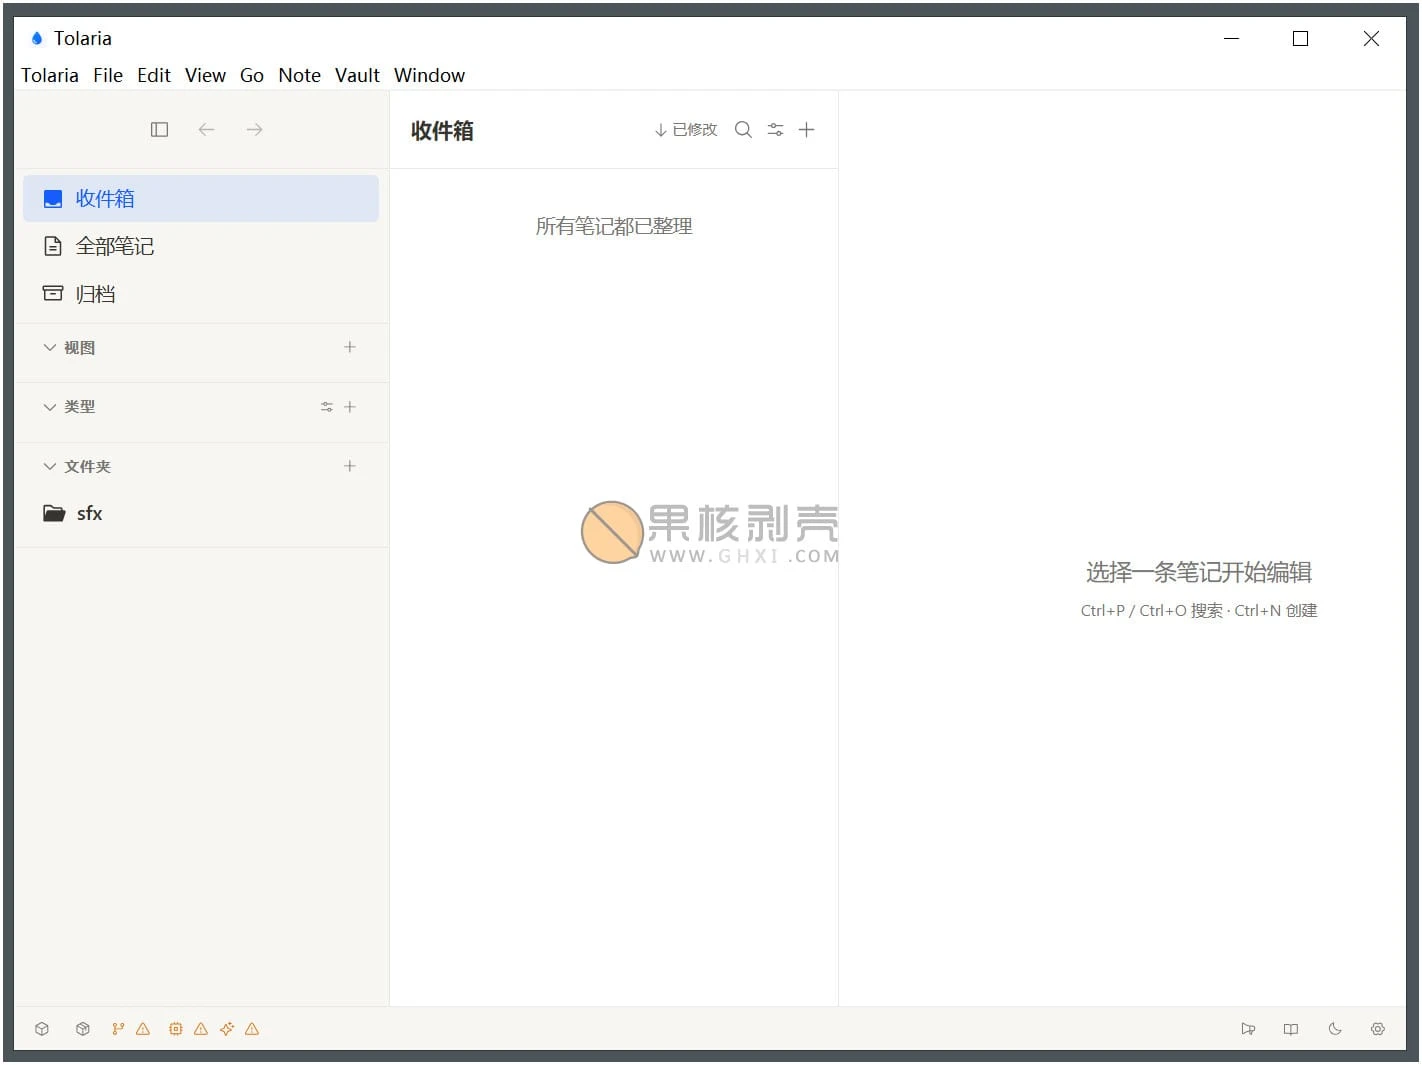Open the 收件箱 list filter sliders icon

point(775,130)
